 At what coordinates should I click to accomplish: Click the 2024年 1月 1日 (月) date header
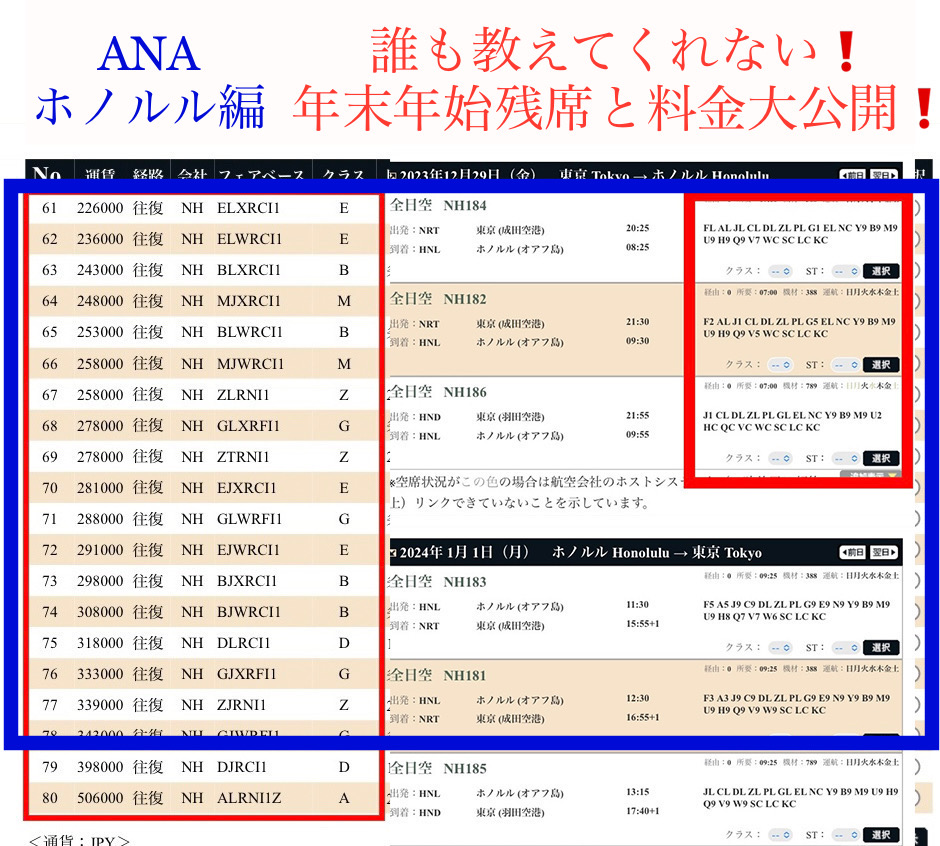tap(464, 552)
